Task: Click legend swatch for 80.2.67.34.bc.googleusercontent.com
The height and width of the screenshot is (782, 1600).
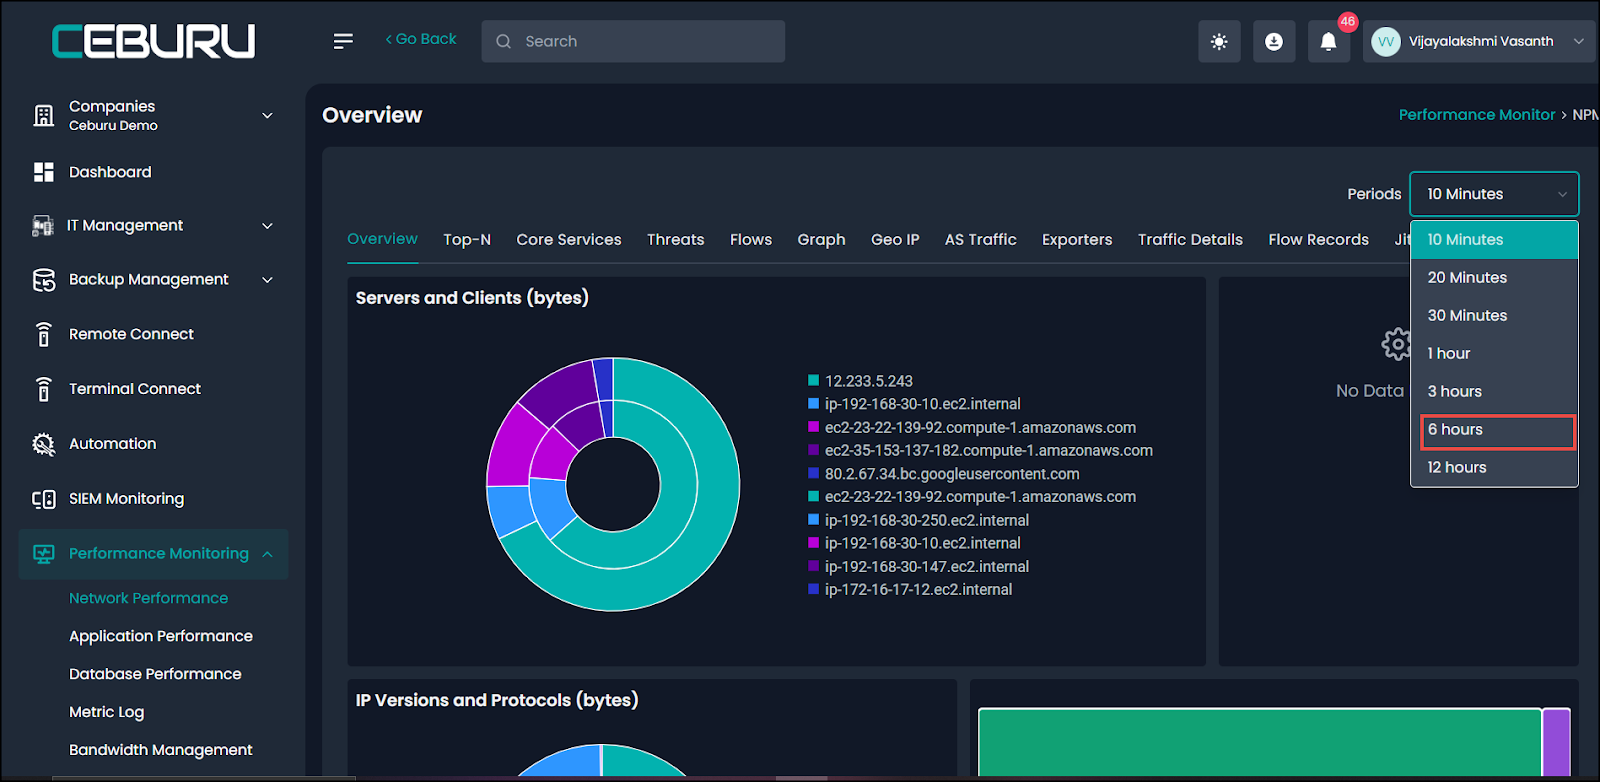Action: [x=814, y=474]
